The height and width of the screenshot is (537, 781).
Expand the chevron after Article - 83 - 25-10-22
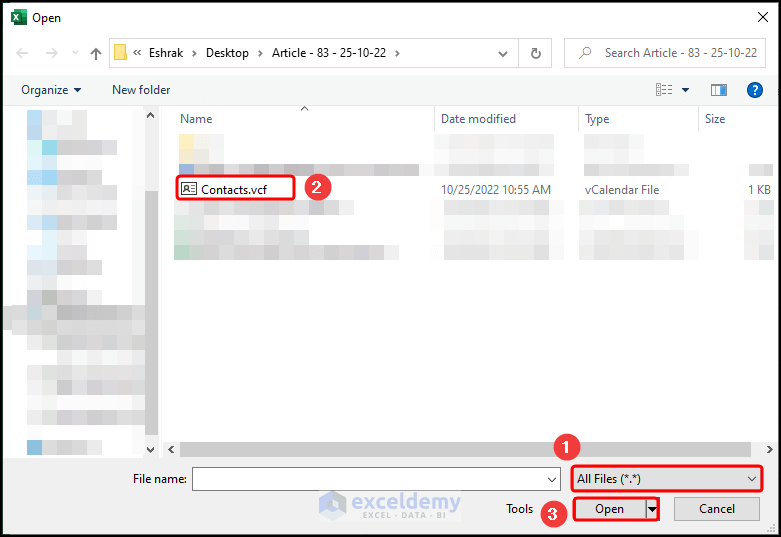click(397, 53)
